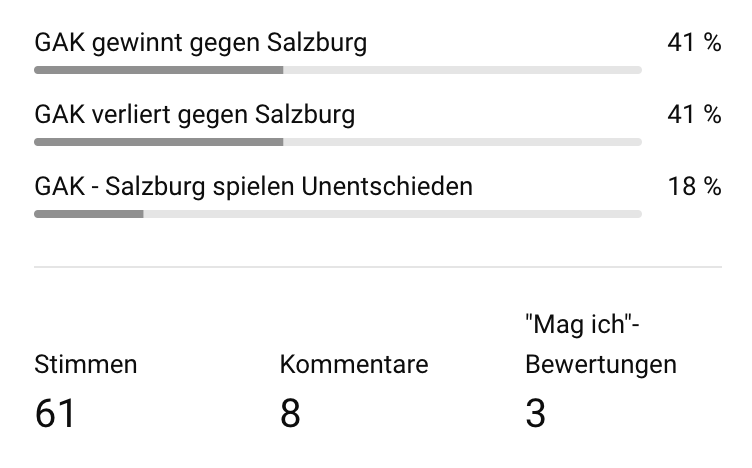Click the dark filled part of the gewinnt bar
752x468 pixels.
[158, 70]
